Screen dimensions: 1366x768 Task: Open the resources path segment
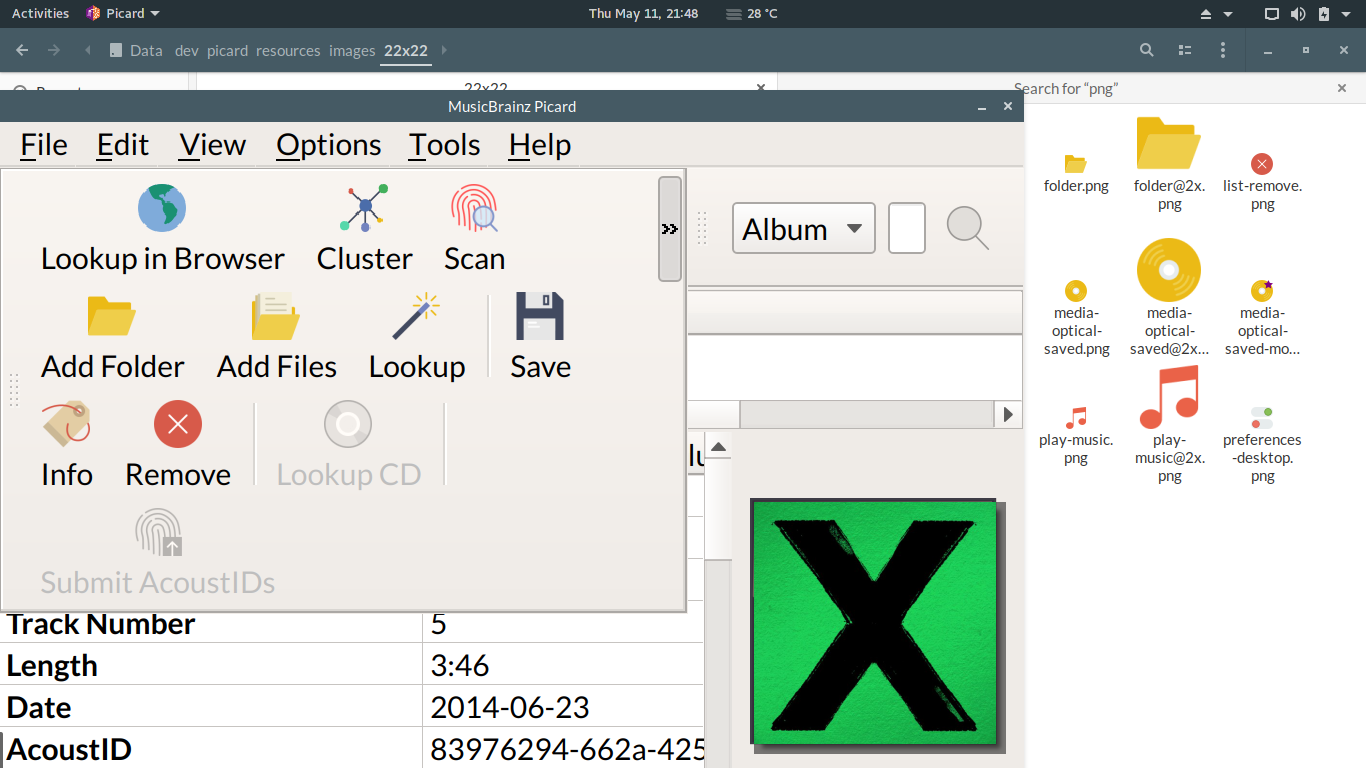[x=288, y=51]
